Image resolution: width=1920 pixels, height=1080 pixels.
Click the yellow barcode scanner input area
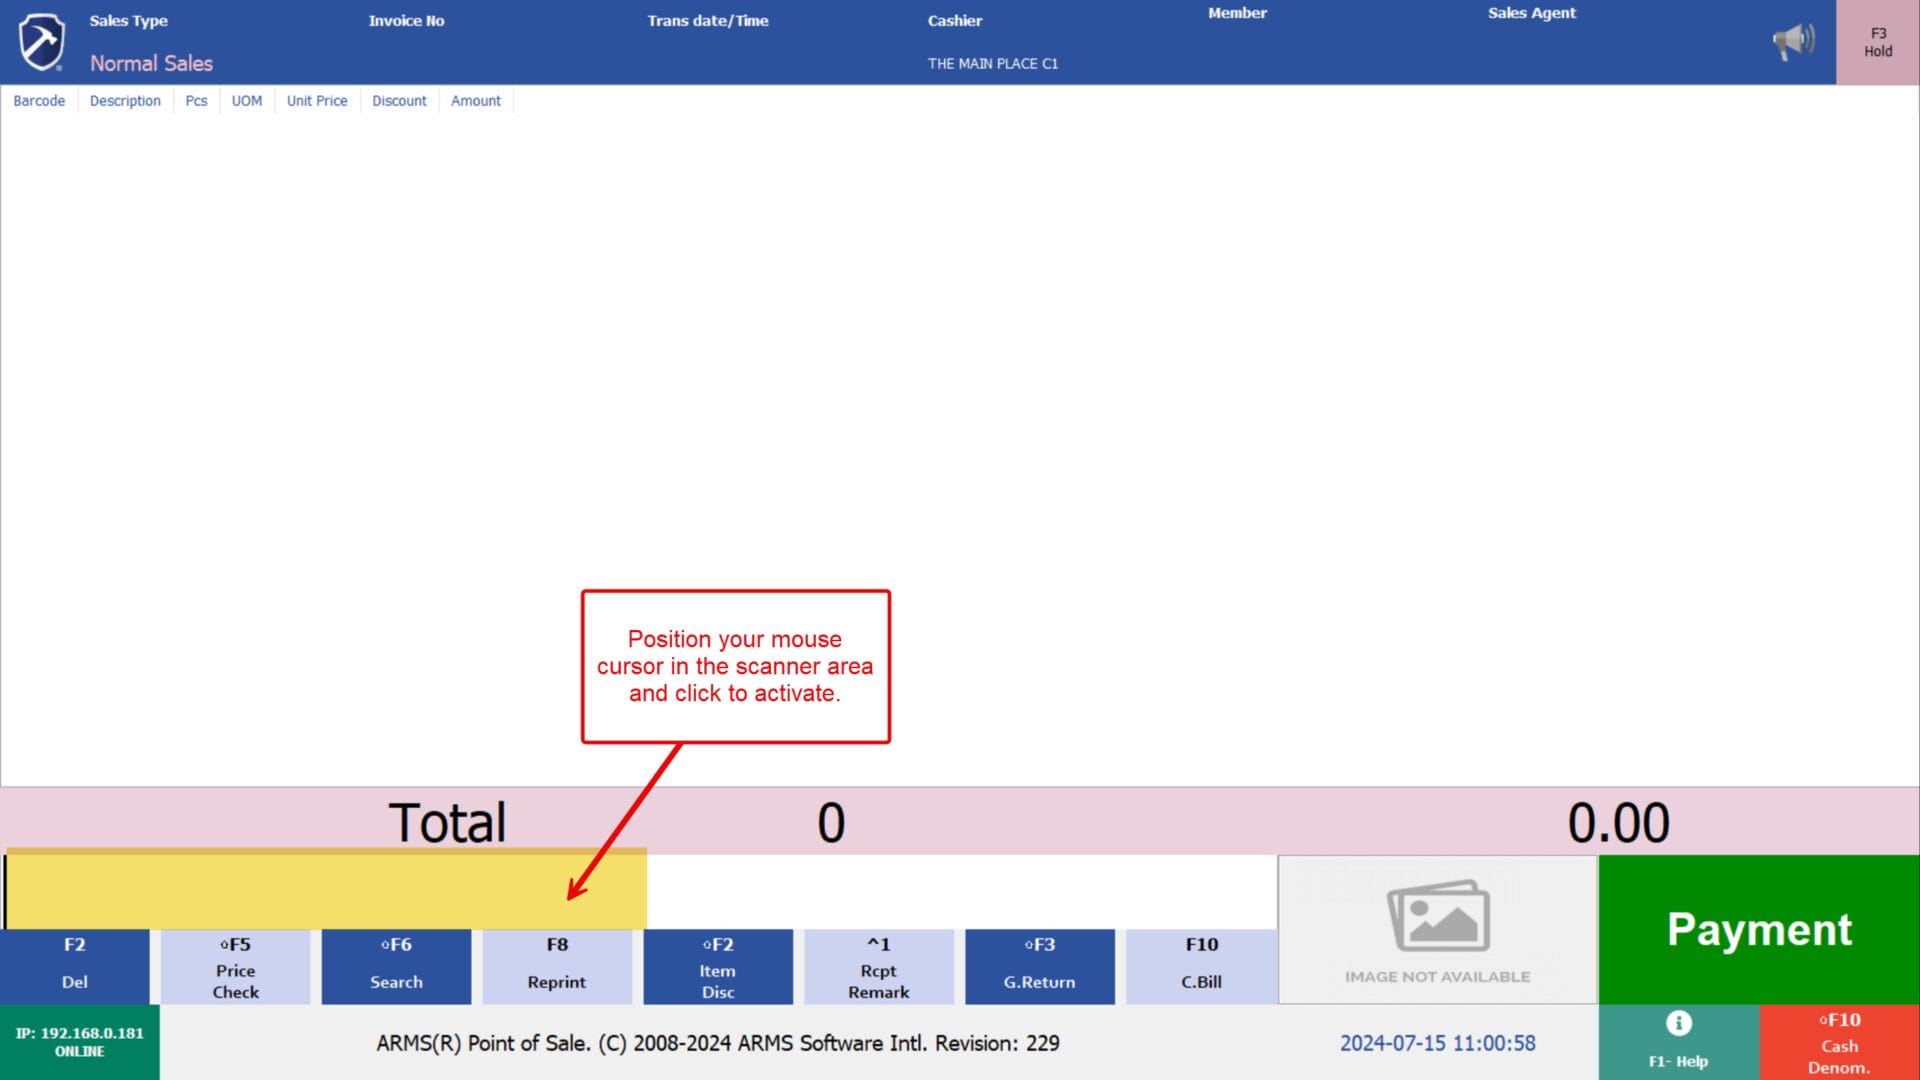(326, 891)
